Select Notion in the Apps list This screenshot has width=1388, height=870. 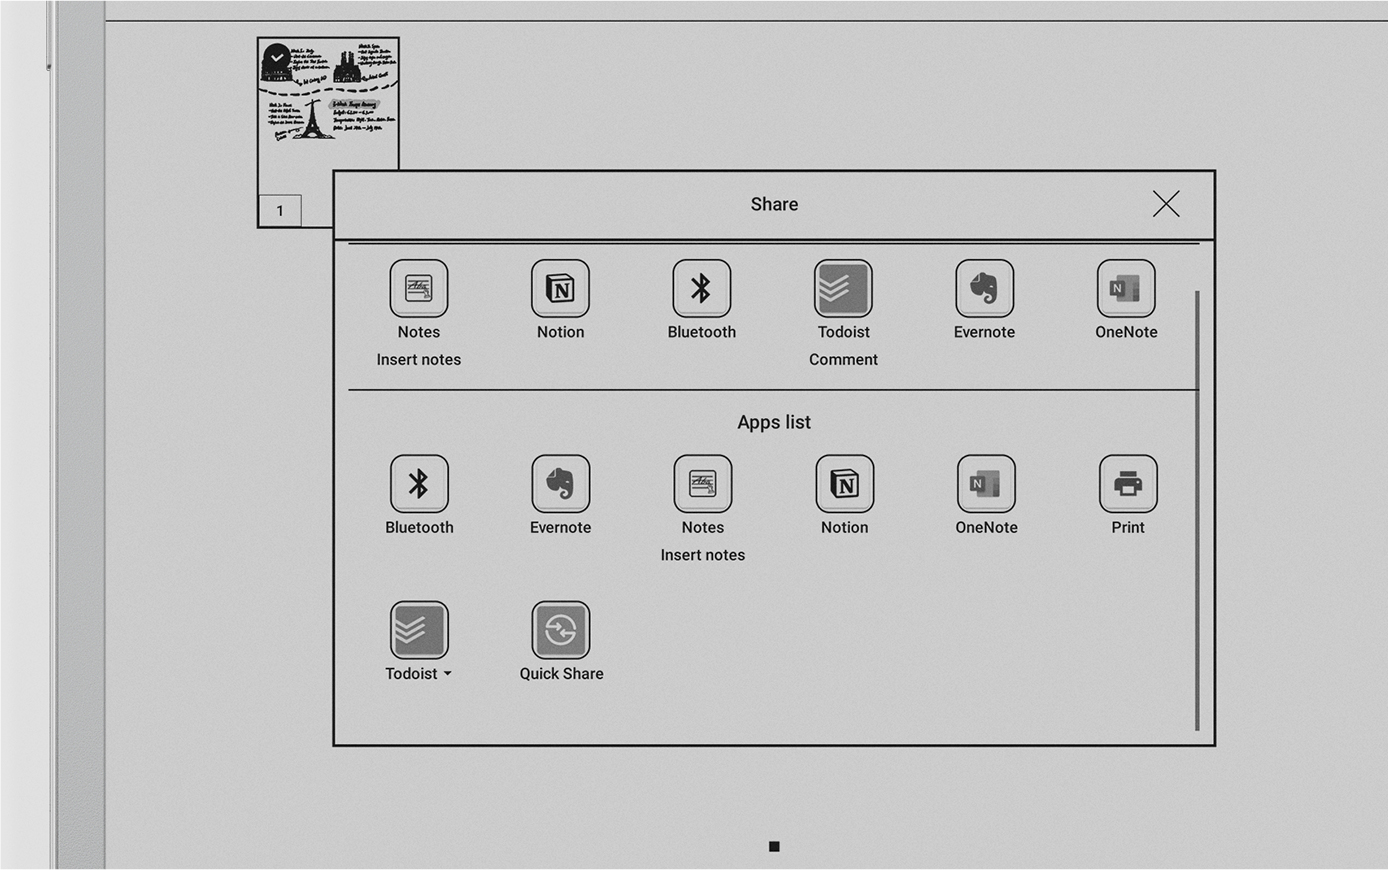pos(844,482)
